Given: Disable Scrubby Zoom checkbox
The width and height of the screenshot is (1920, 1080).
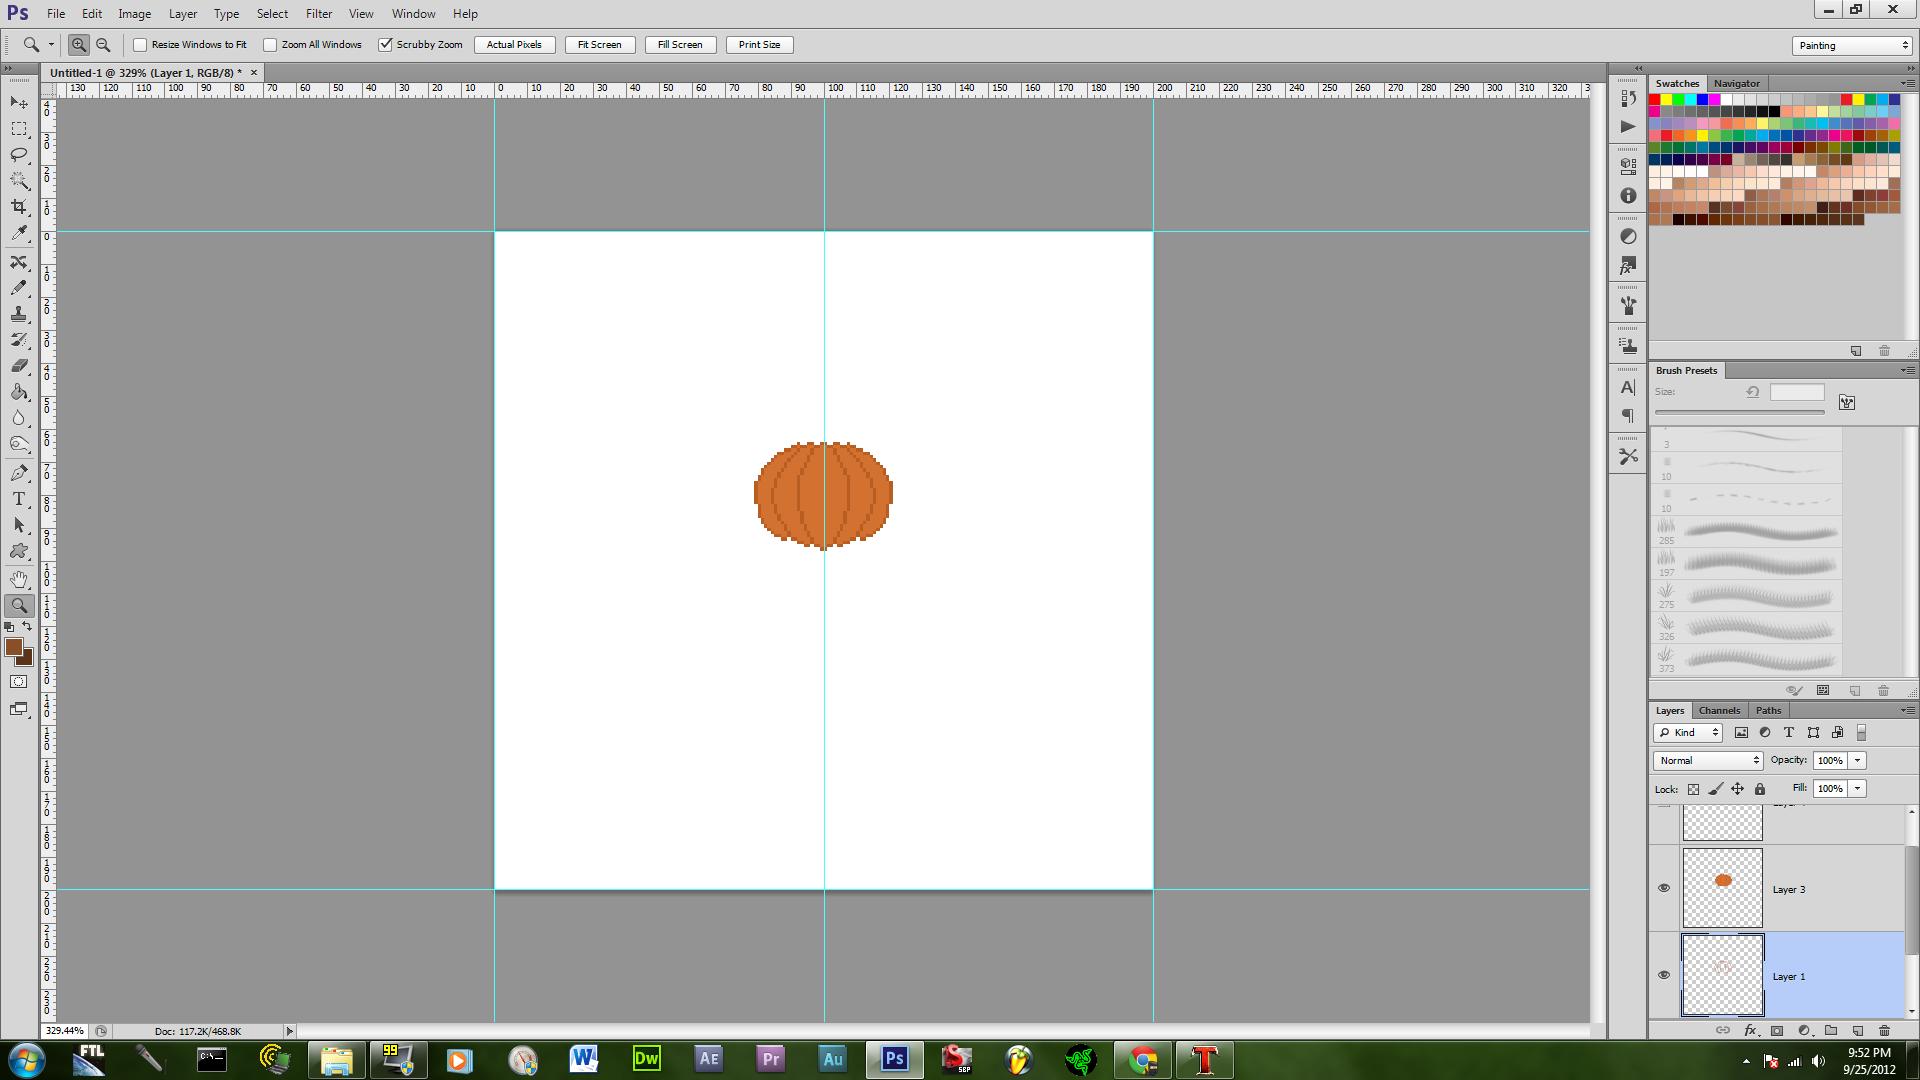Looking at the screenshot, I should pos(385,45).
